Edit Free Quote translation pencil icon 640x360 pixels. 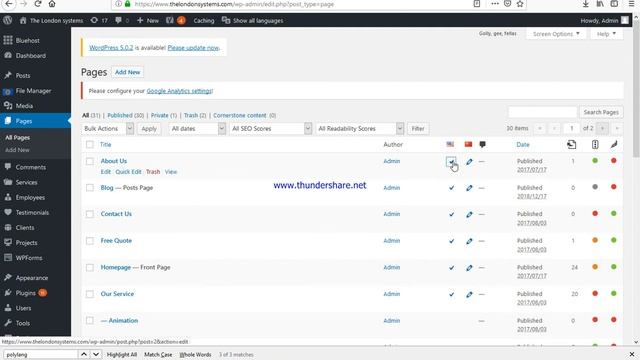(x=469, y=241)
